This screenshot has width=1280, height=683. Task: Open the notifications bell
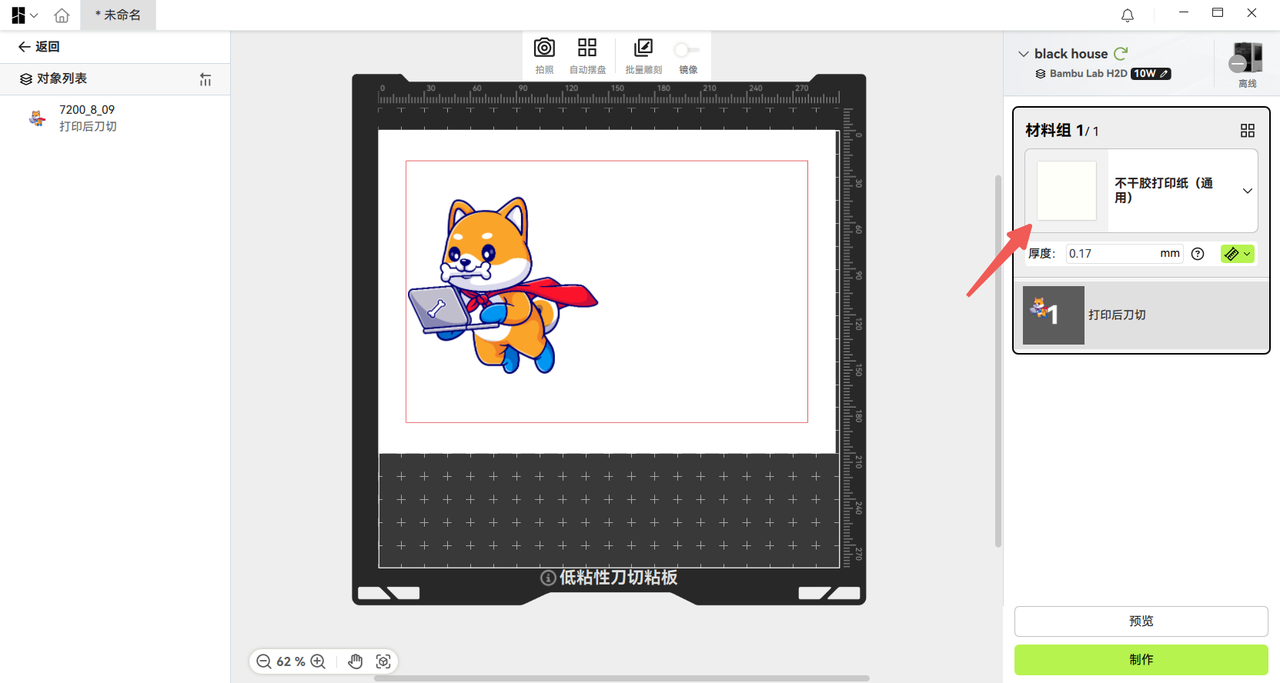[x=1127, y=15]
